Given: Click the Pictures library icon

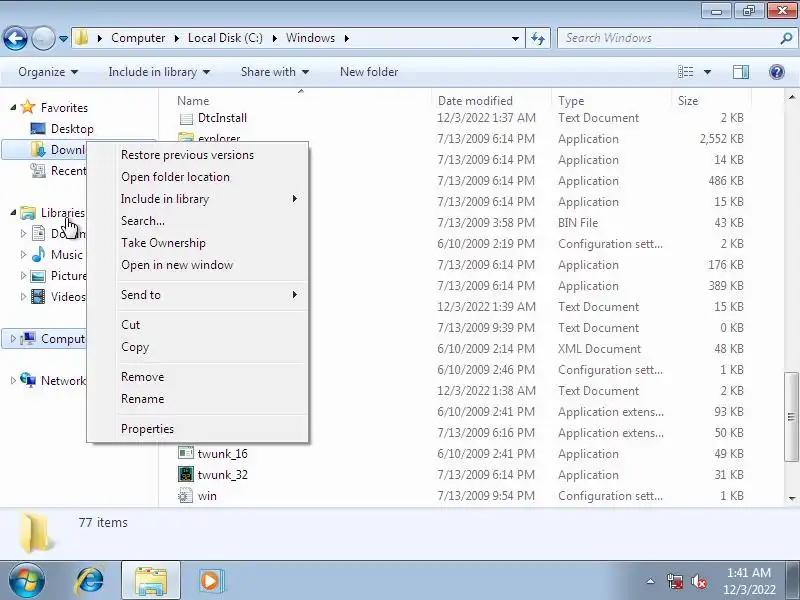Looking at the screenshot, I should pos(38,276).
